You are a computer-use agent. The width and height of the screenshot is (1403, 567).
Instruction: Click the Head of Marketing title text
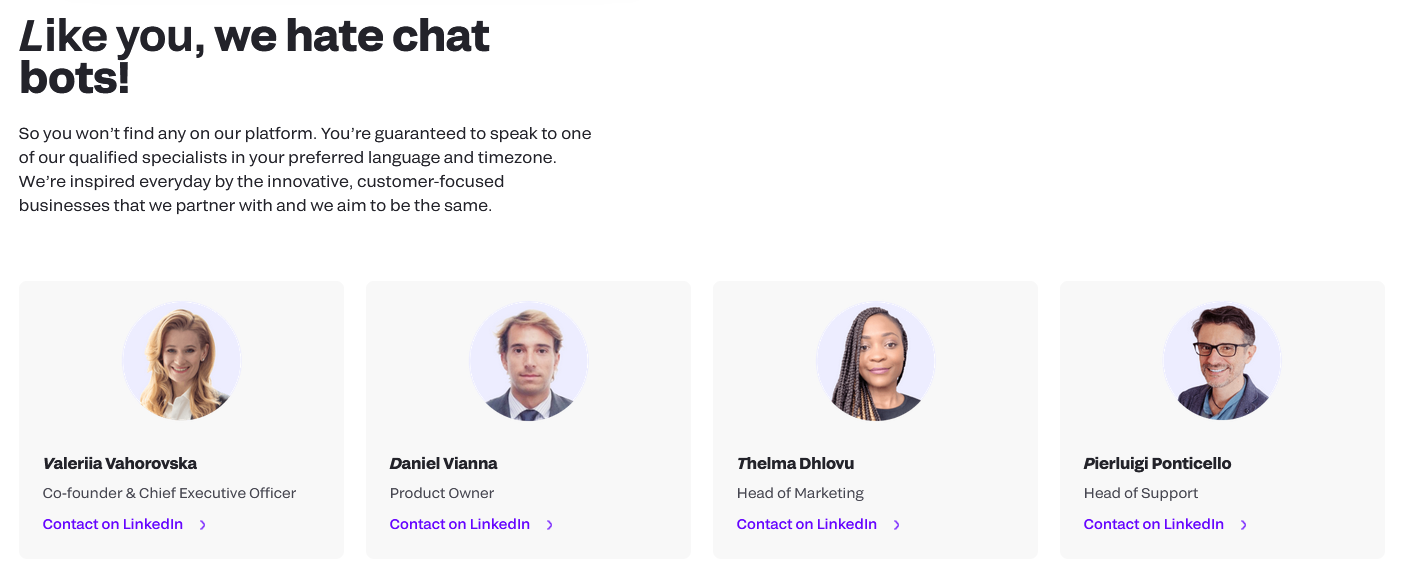point(800,493)
